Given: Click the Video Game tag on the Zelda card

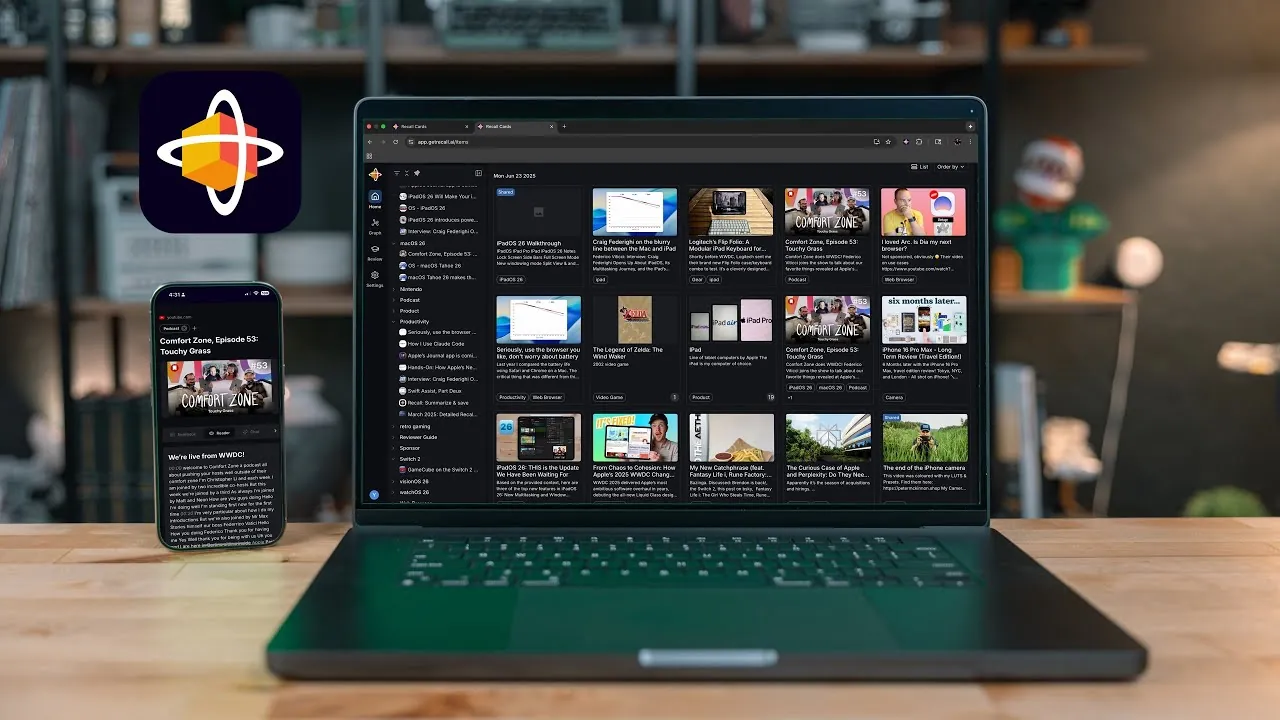Looking at the screenshot, I should 609,397.
